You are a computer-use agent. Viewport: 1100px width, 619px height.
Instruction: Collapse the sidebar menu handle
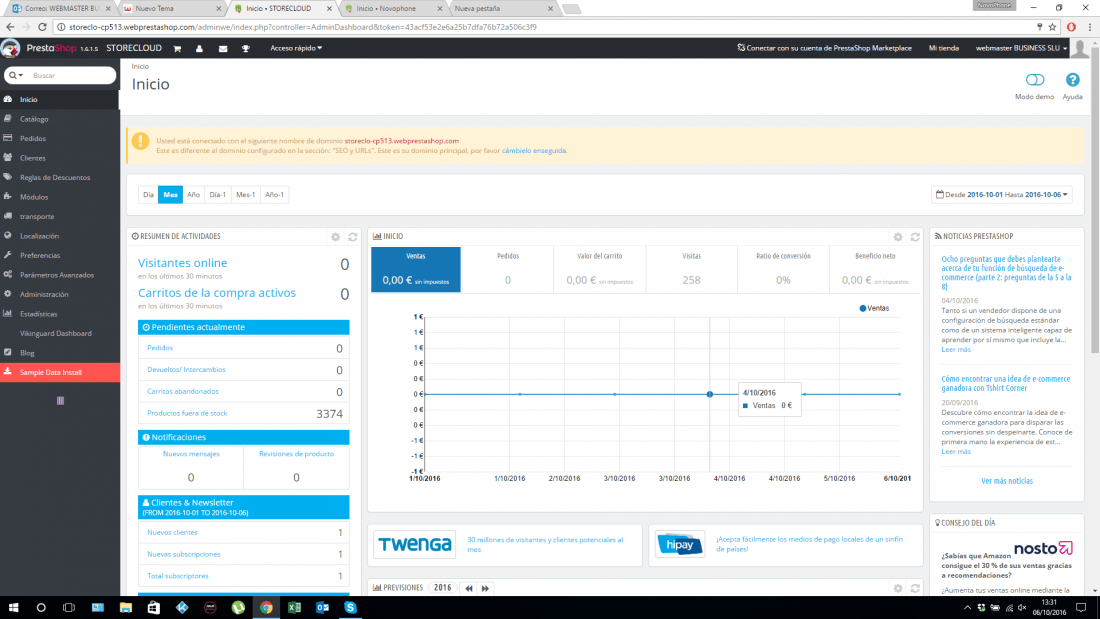coord(60,401)
